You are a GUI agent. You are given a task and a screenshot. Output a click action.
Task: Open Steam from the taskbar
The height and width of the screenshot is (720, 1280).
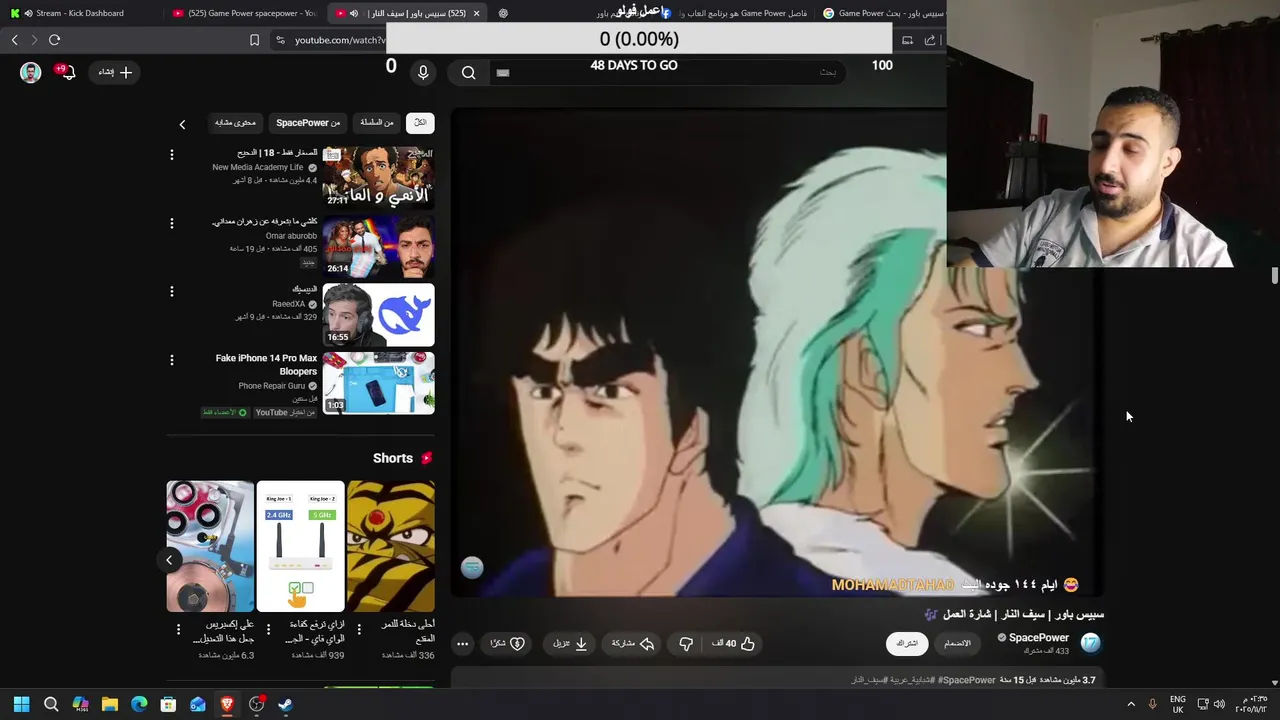point(285,704)
